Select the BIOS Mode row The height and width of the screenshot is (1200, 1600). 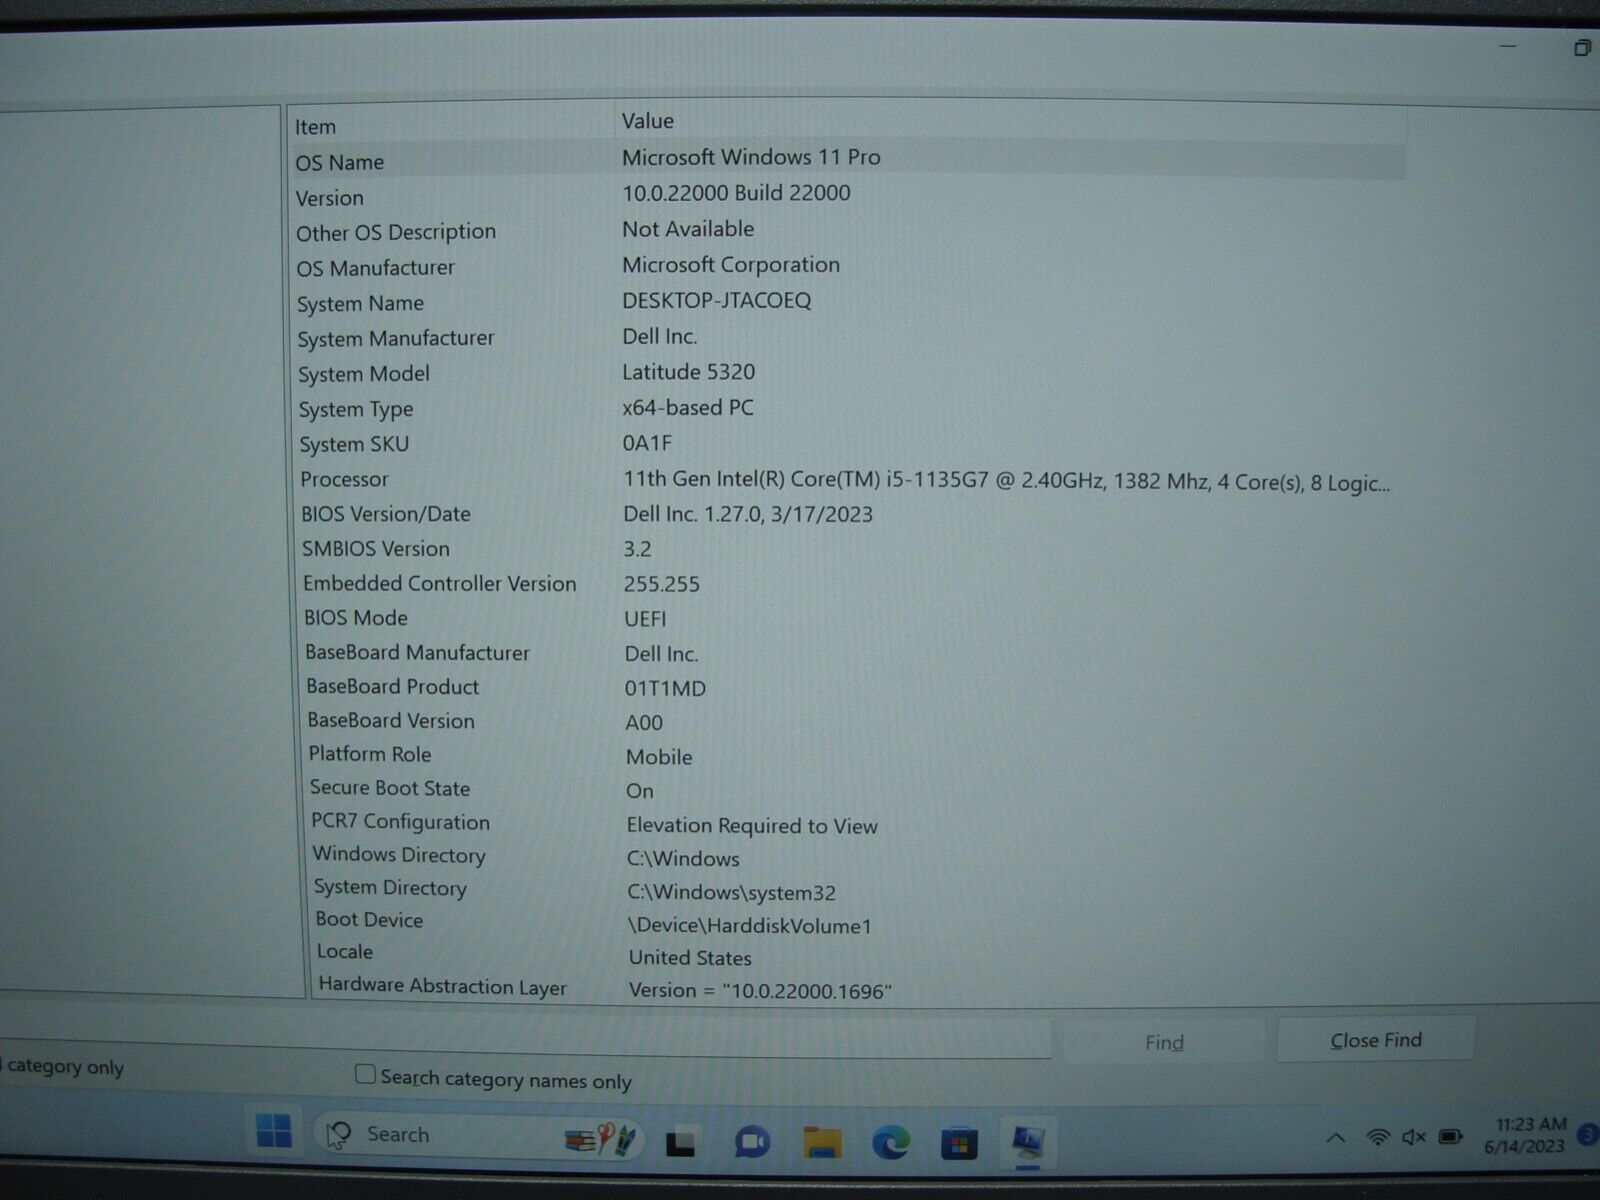pyautogui.click(x=851, y=618)
